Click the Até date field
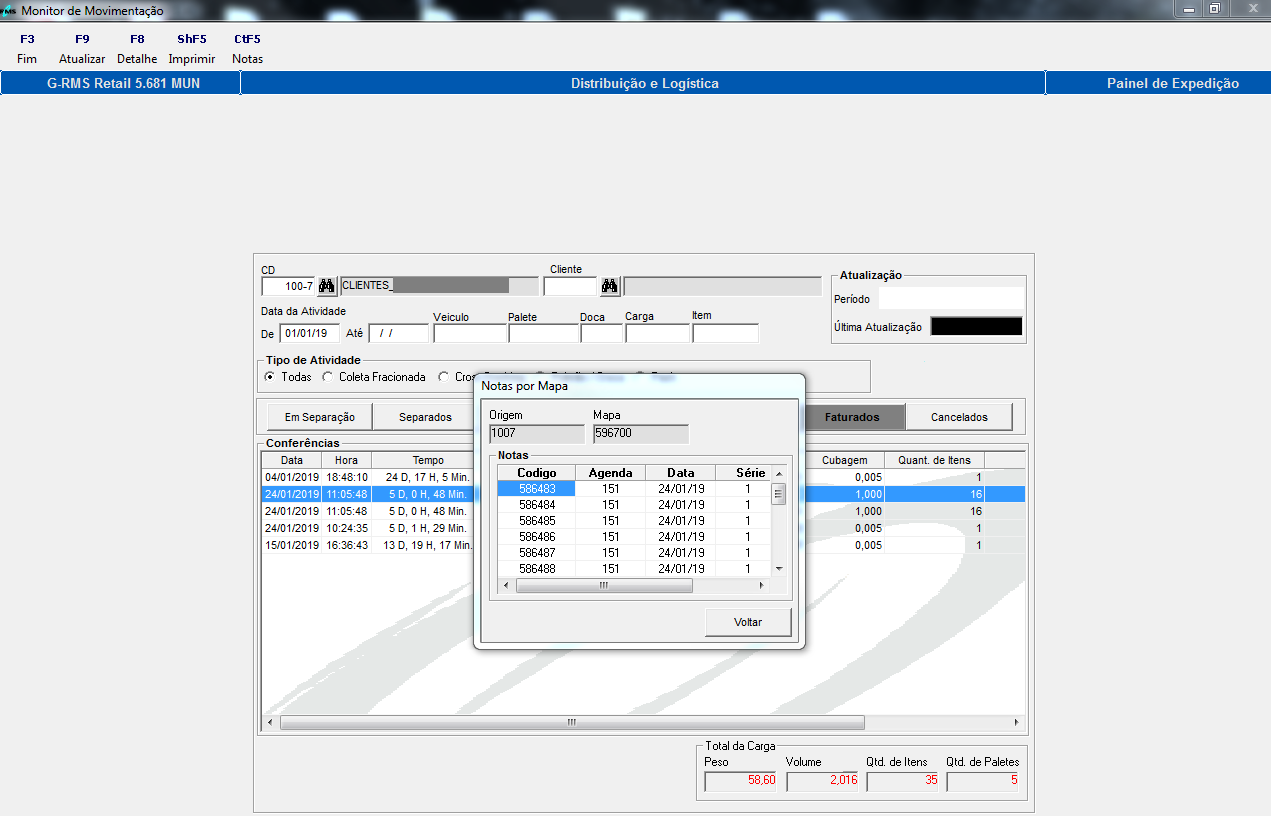 399,333
